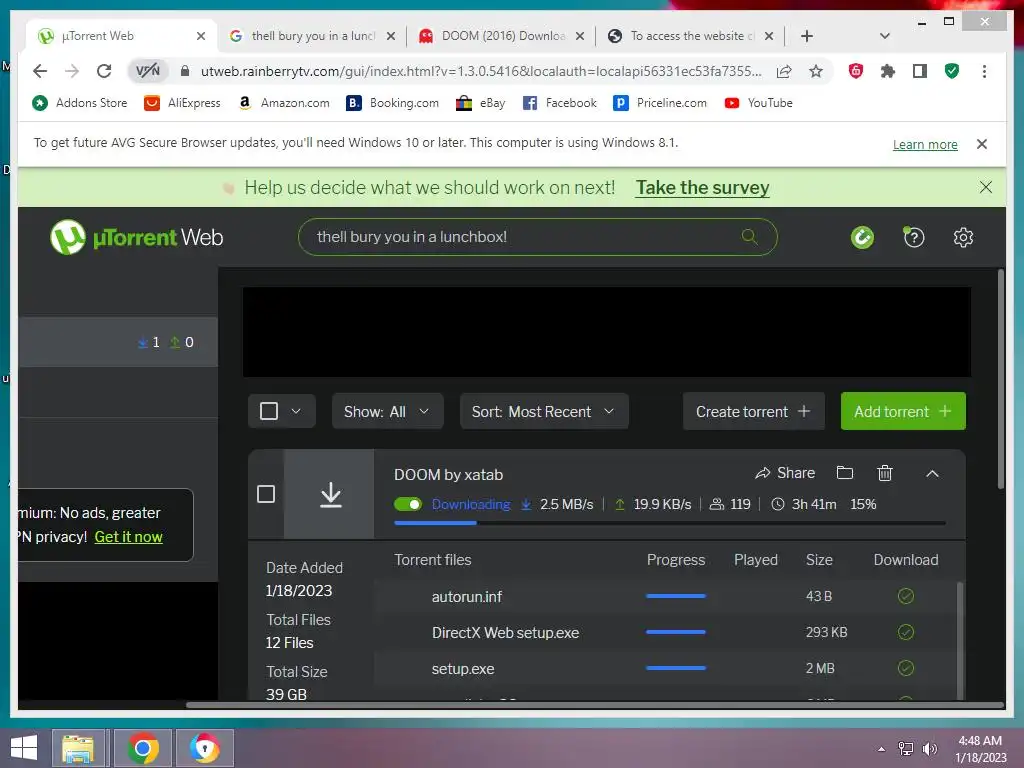Image resolution: width=1024 pixels, height=768 pixels.
Task: Click the share page icon in address bar
Action: 784,71
